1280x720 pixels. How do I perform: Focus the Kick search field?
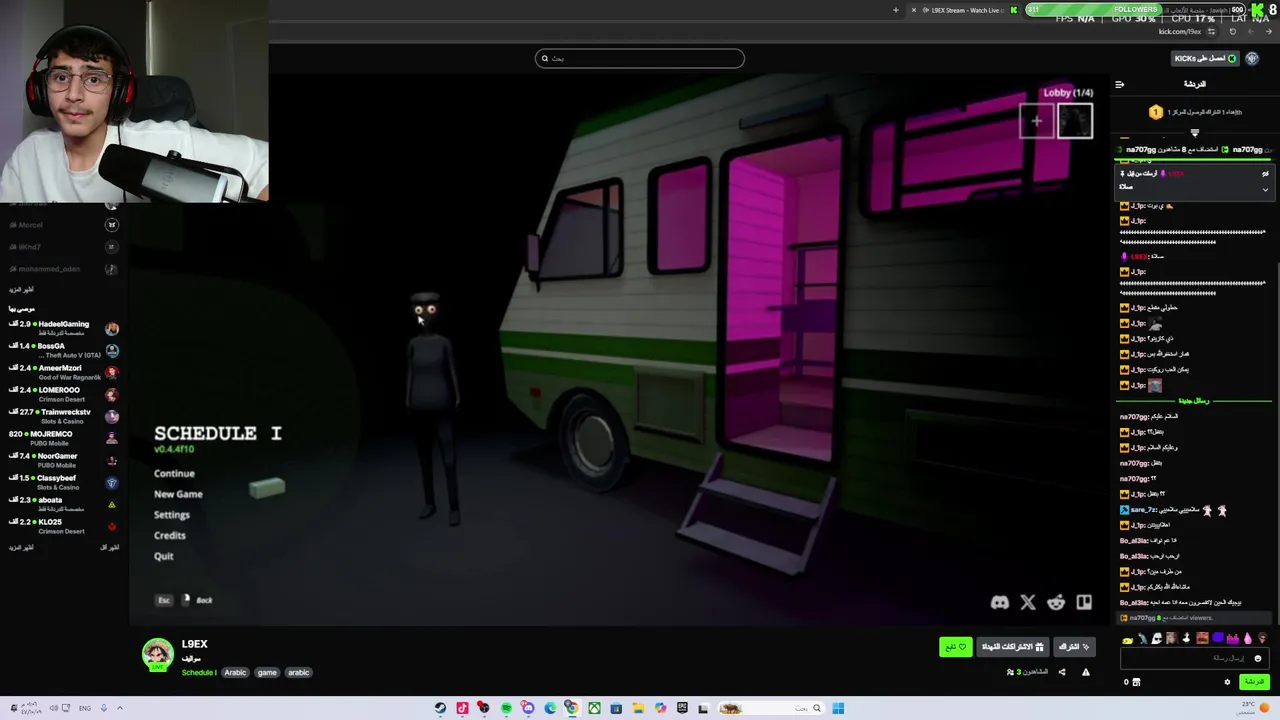click(640, 58)
